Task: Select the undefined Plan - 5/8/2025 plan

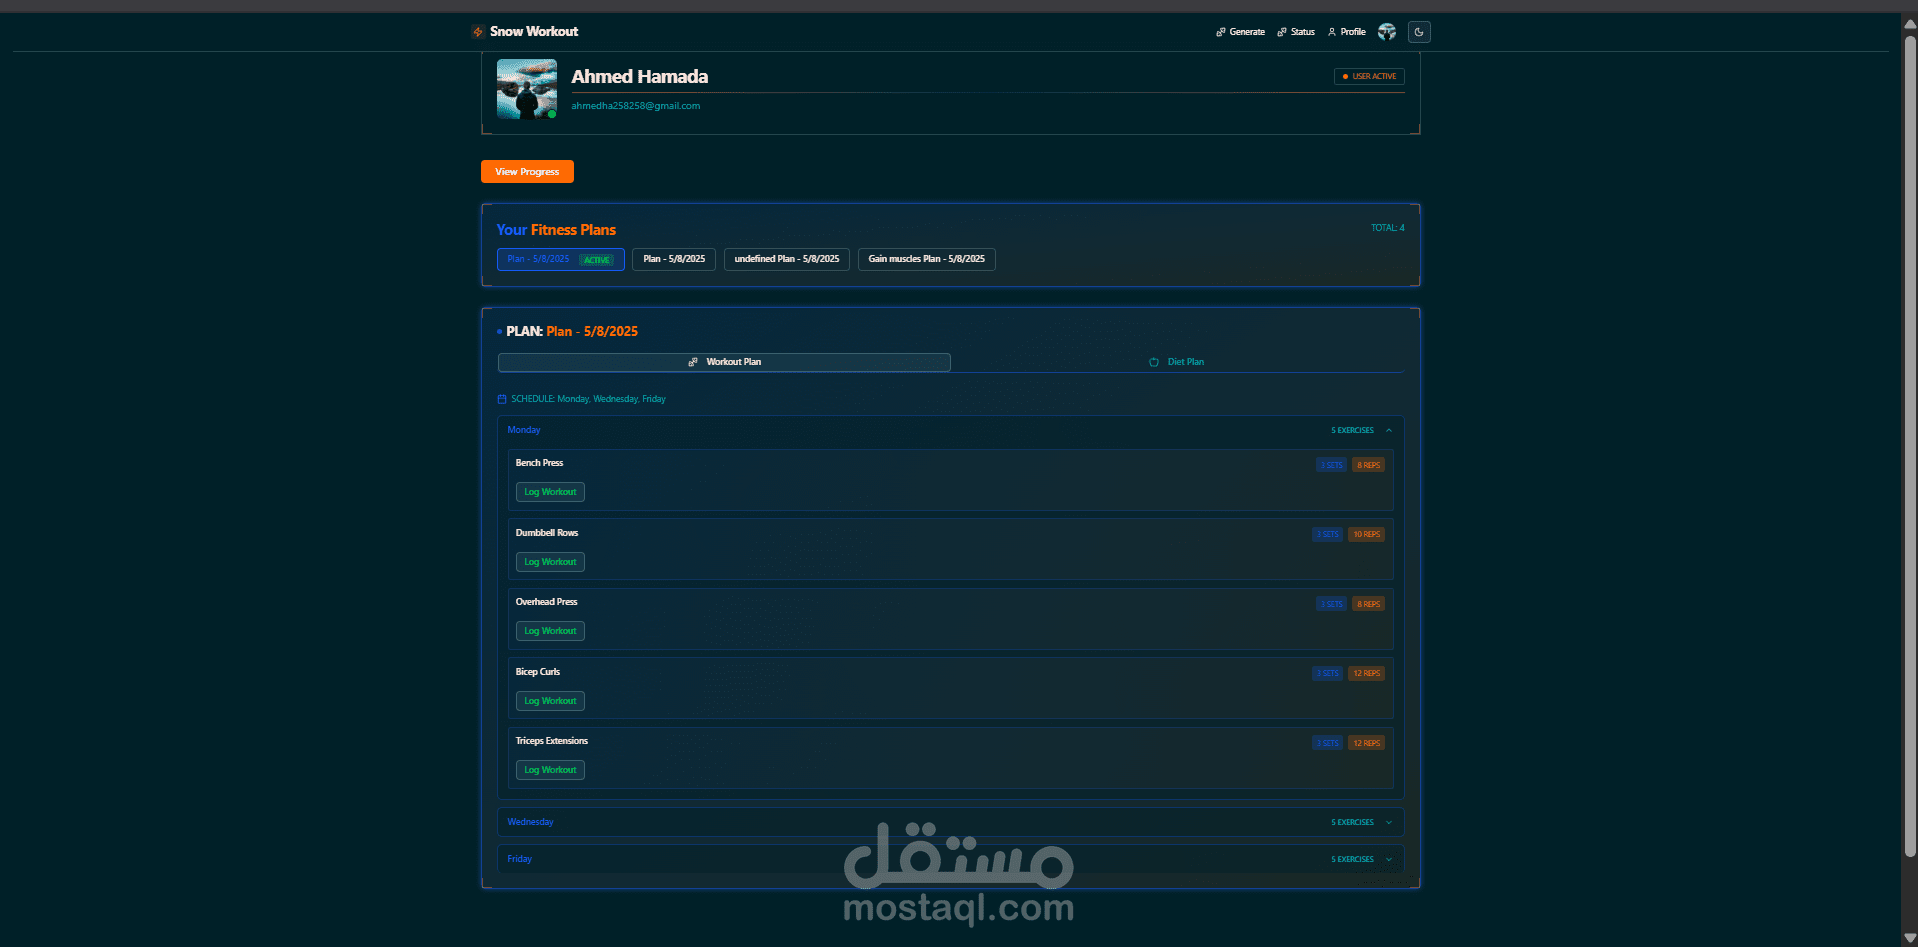Action: pos(786,259)
